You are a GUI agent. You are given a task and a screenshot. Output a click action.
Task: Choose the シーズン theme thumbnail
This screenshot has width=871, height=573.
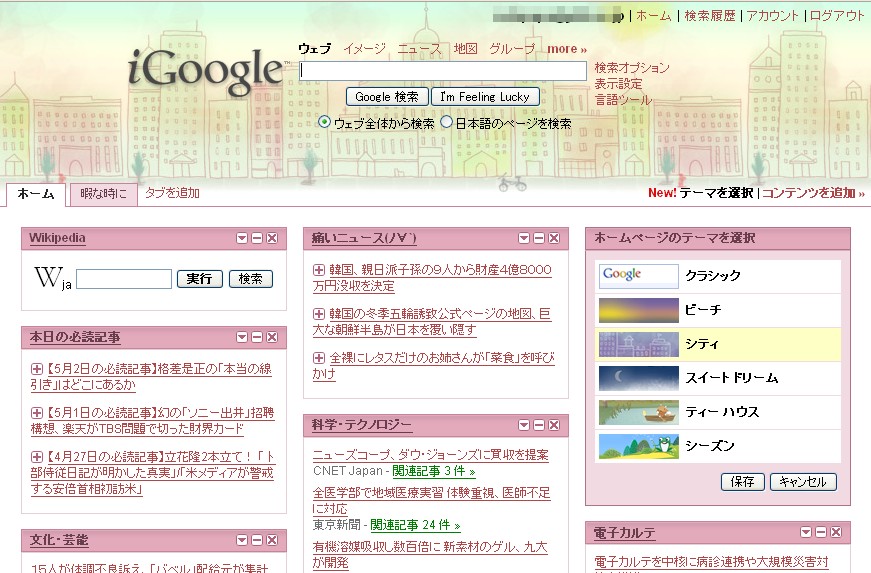point(638,446)
